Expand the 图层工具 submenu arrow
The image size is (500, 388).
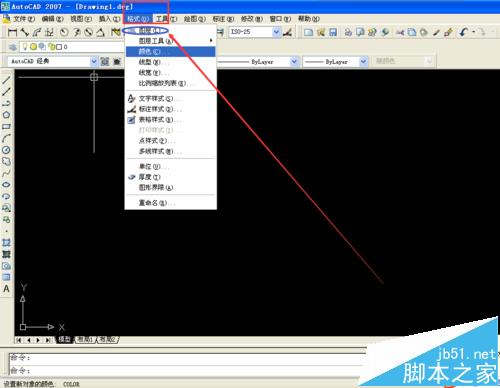(211, 41)
